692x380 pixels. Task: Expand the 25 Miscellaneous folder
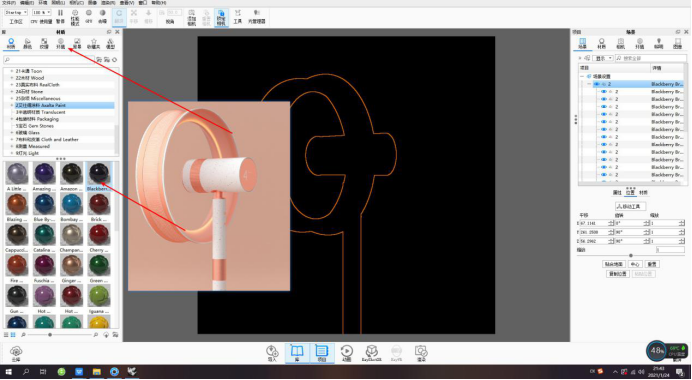pos(12,98)
